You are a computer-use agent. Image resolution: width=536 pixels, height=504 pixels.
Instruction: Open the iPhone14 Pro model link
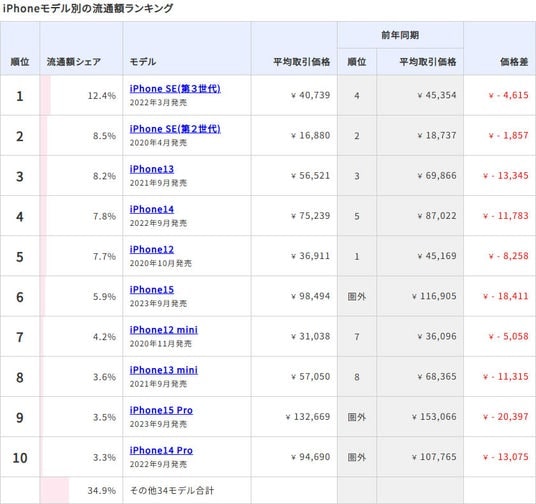pyautogui.click(x=161, y=450)
